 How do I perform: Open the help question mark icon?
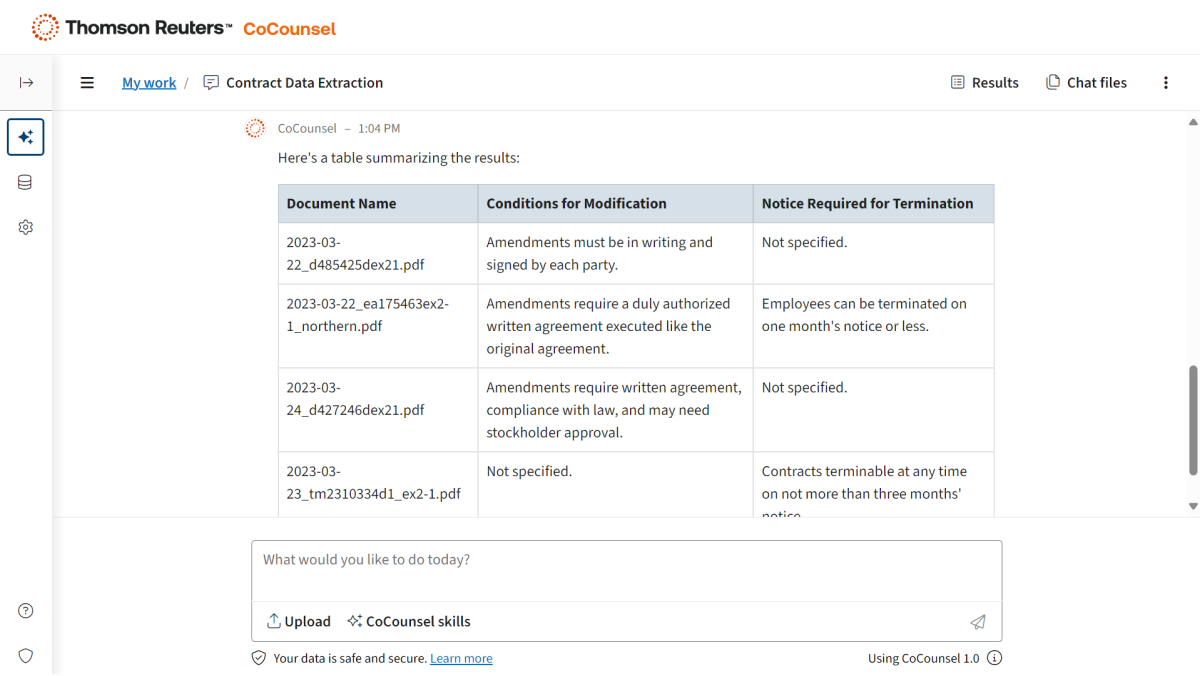[x=26, y=611]
